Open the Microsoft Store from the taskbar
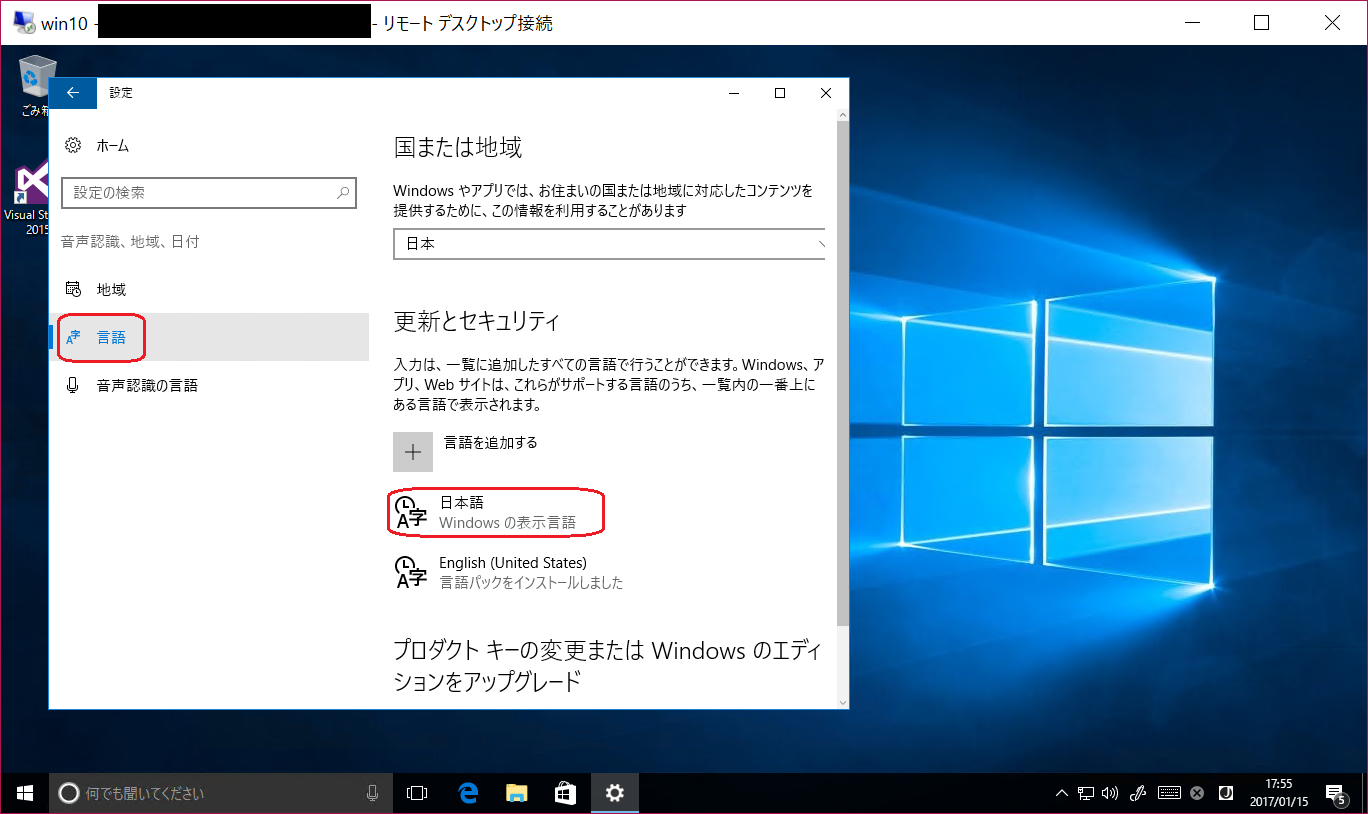Viewport: 1368px width, 814px height. (x=565, y=792)
